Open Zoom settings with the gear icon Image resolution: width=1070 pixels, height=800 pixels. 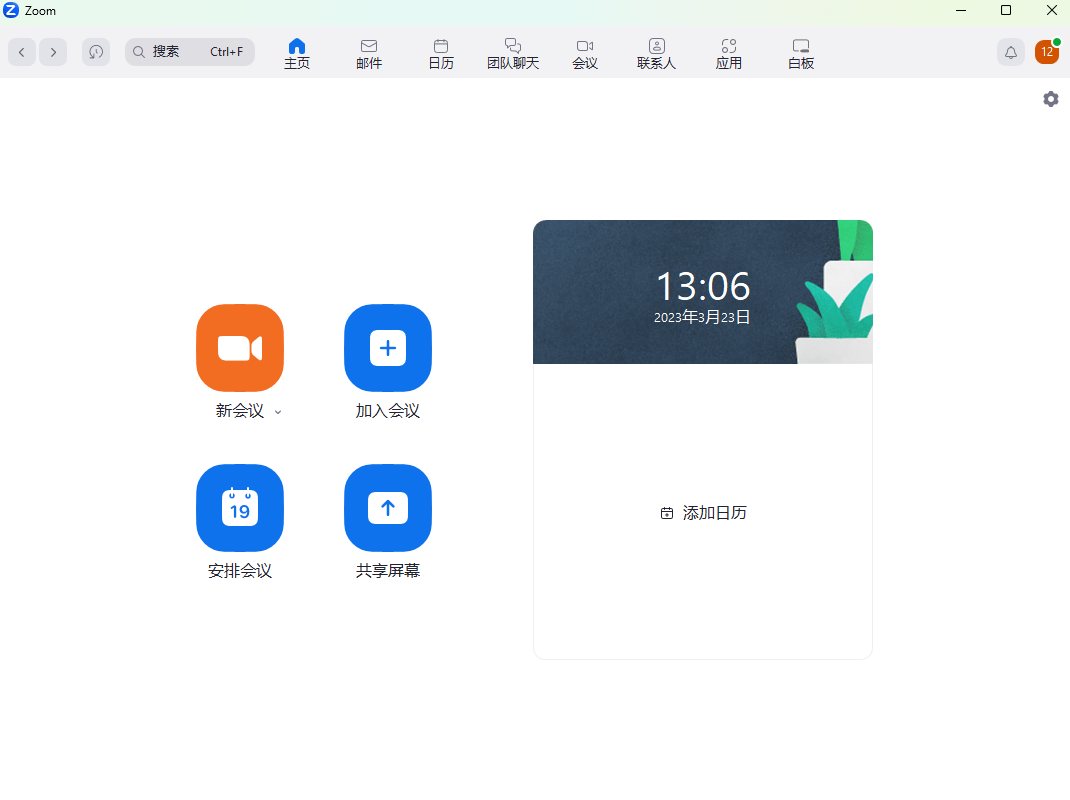pyautogui.click(x=1050, y=99)
